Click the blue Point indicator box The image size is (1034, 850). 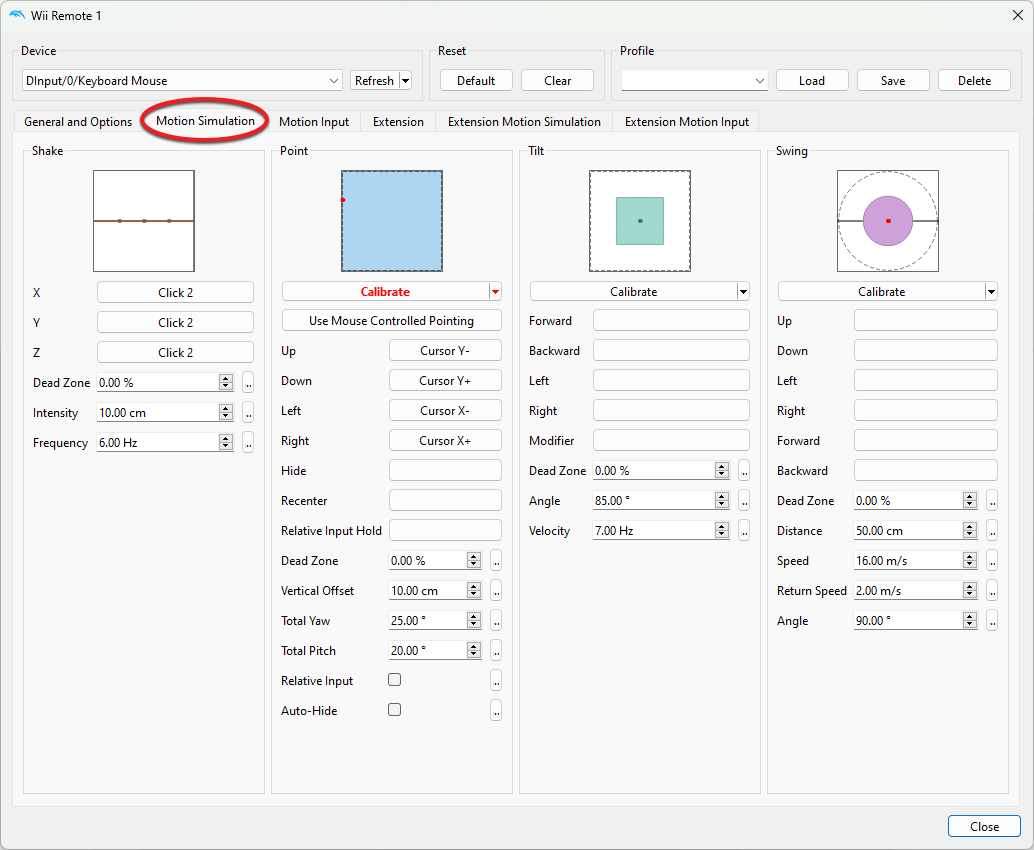pos(392,221)
